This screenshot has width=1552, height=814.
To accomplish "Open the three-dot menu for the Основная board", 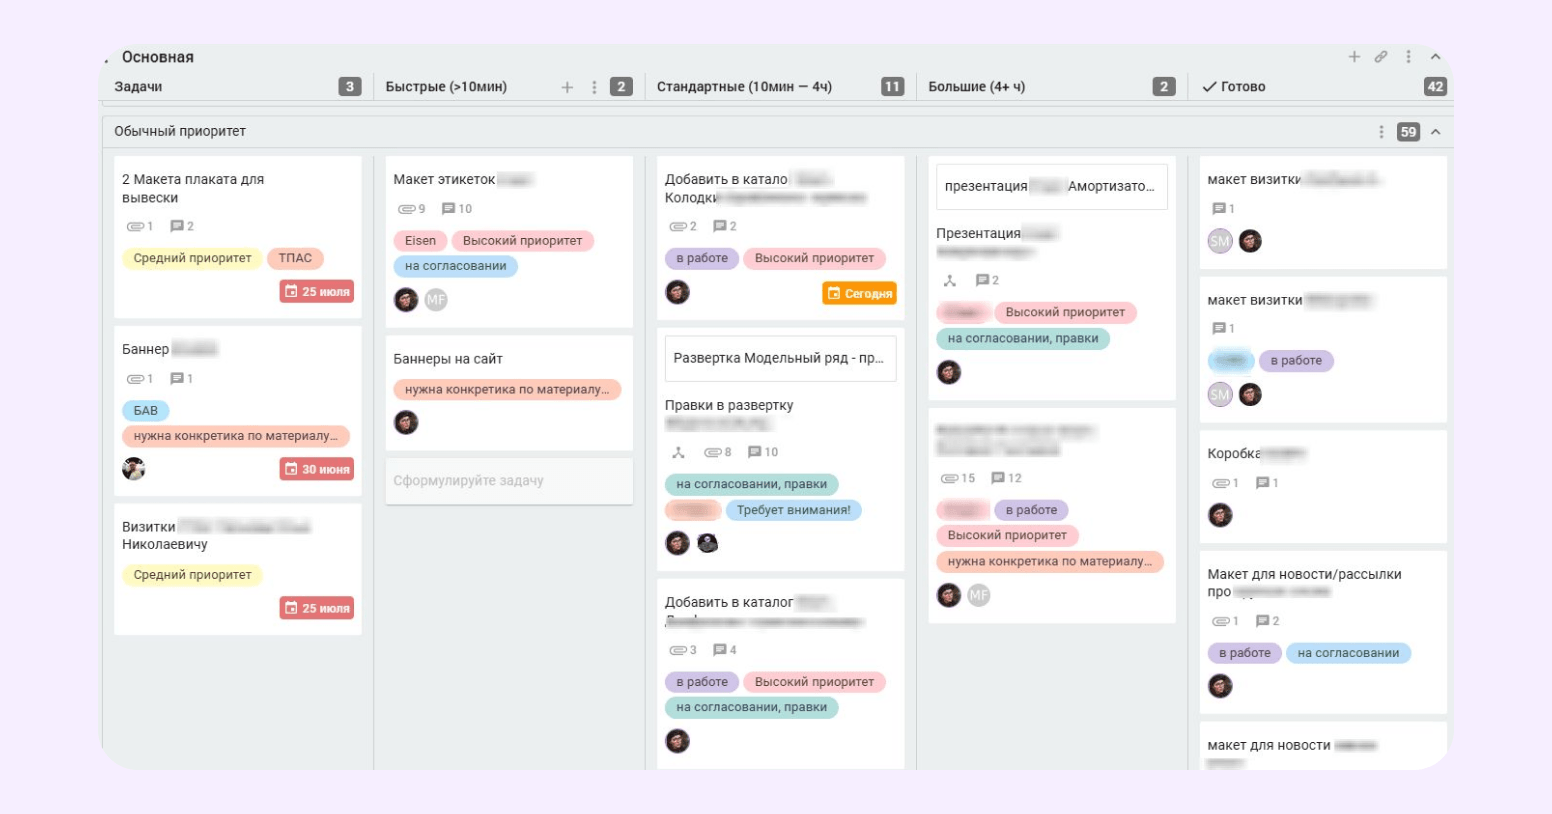I will coord(1408,57).
